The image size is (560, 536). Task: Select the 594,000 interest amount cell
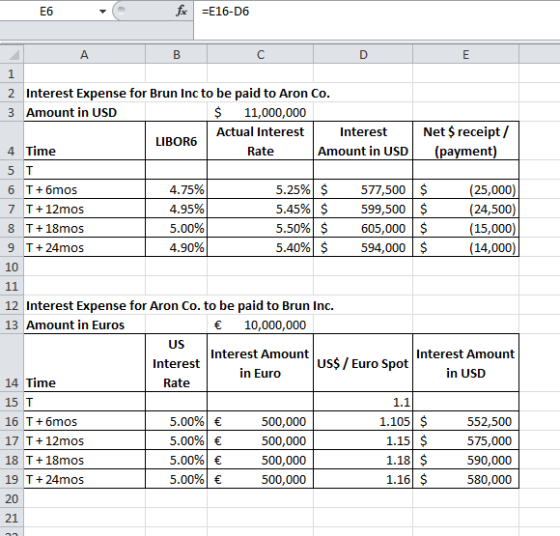point(363,247)
